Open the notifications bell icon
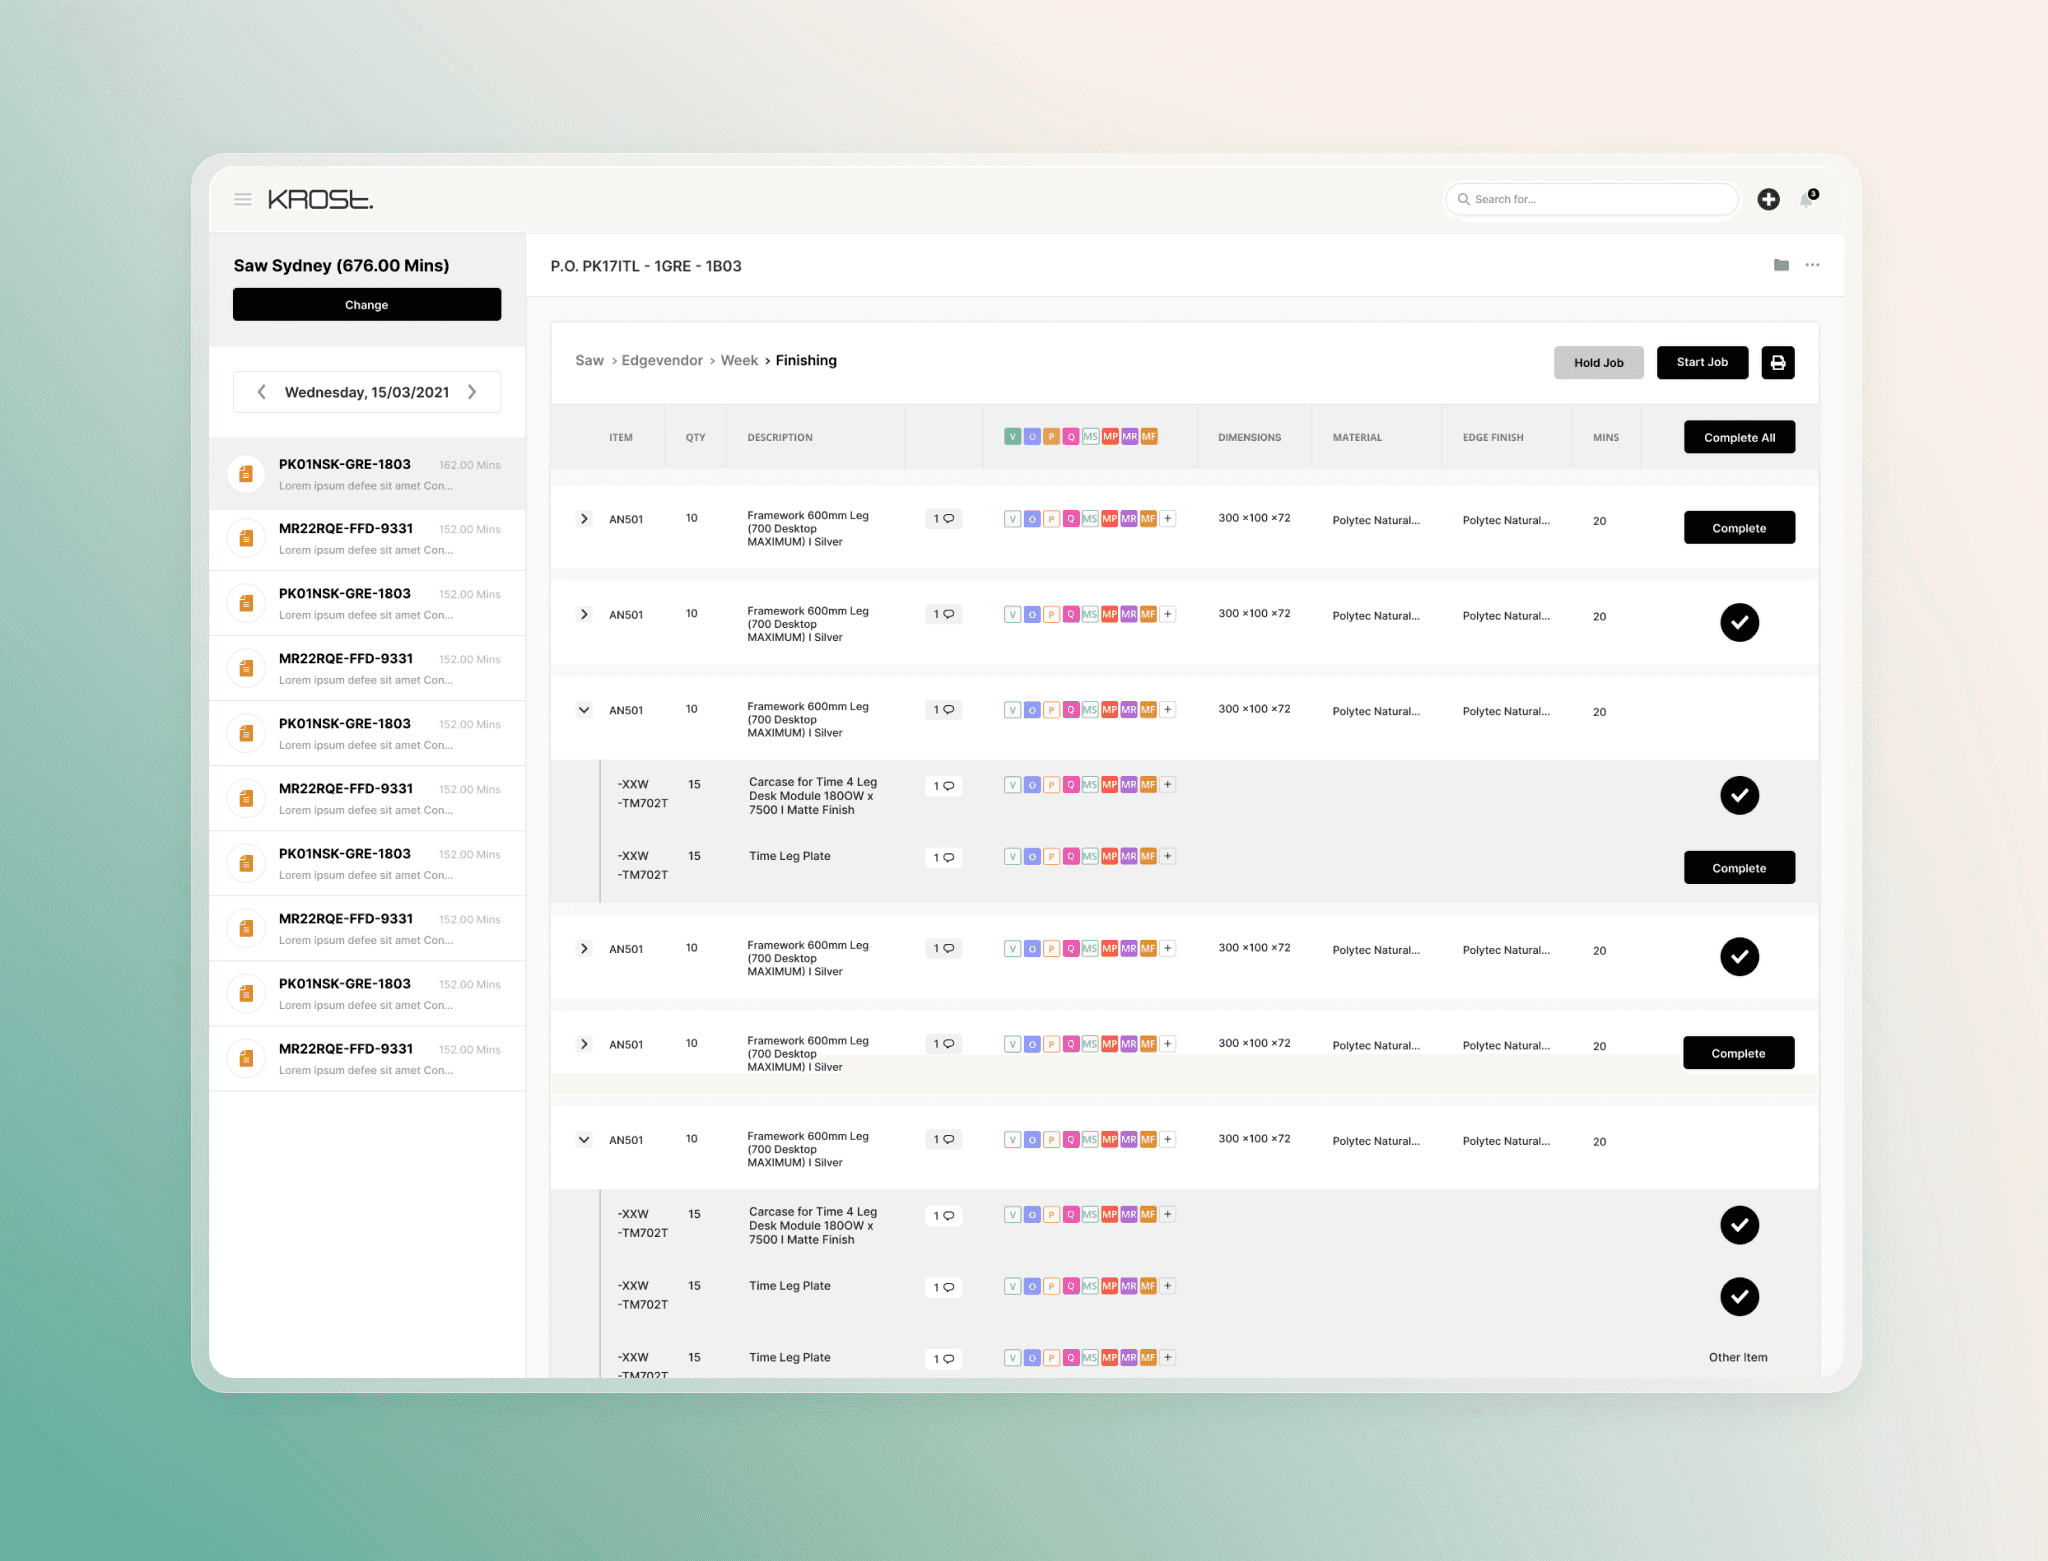The width and height of the screenshot is (2048, 1561). 1807,200
